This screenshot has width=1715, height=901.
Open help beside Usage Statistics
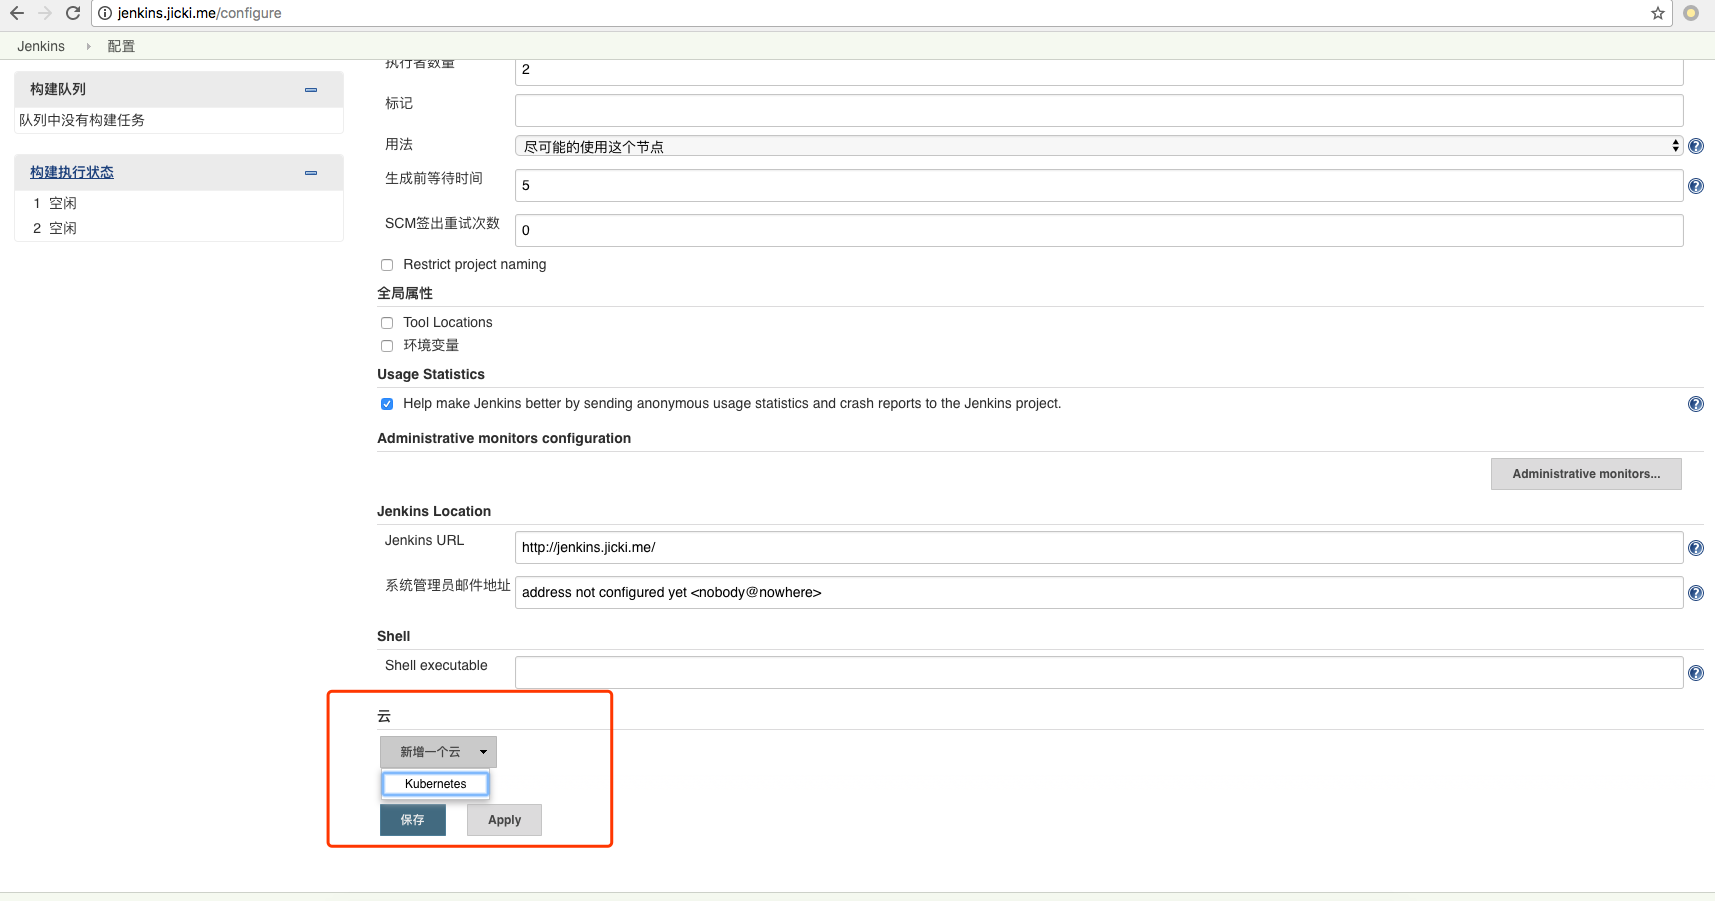point(1695,404)
